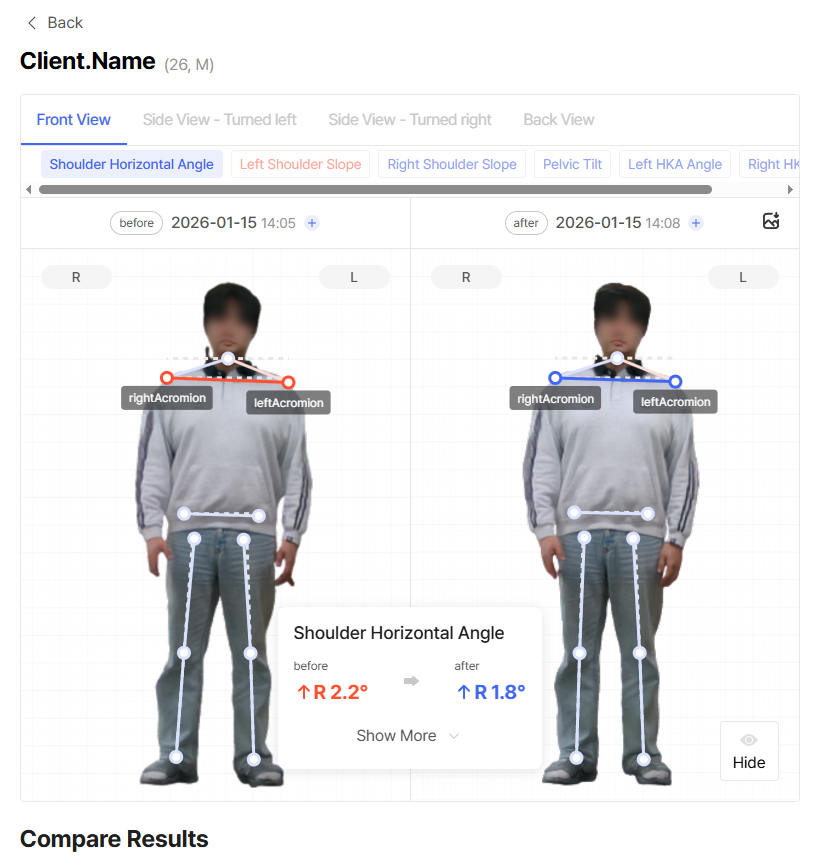This screenshot has height=865, width=825.
Task: Click the rightAcromion marker label on before image
Action: coord(166,397)
